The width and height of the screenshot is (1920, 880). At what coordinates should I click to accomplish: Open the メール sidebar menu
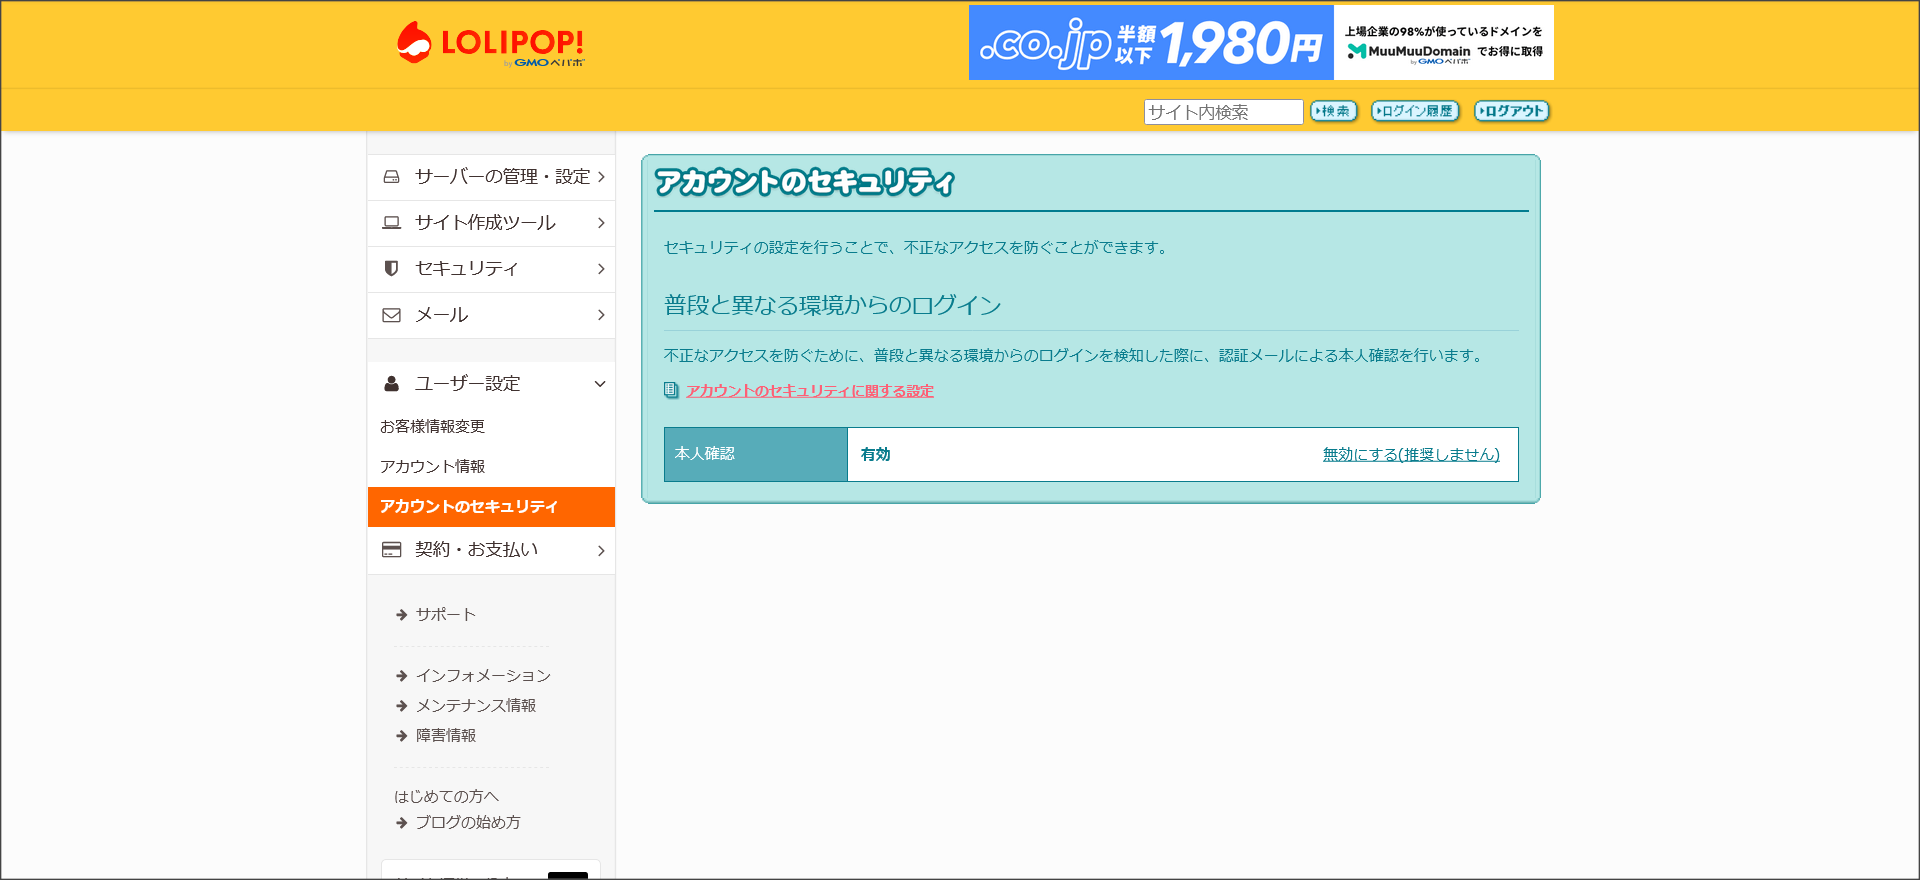pyautogui.click(x=491, y=315)
